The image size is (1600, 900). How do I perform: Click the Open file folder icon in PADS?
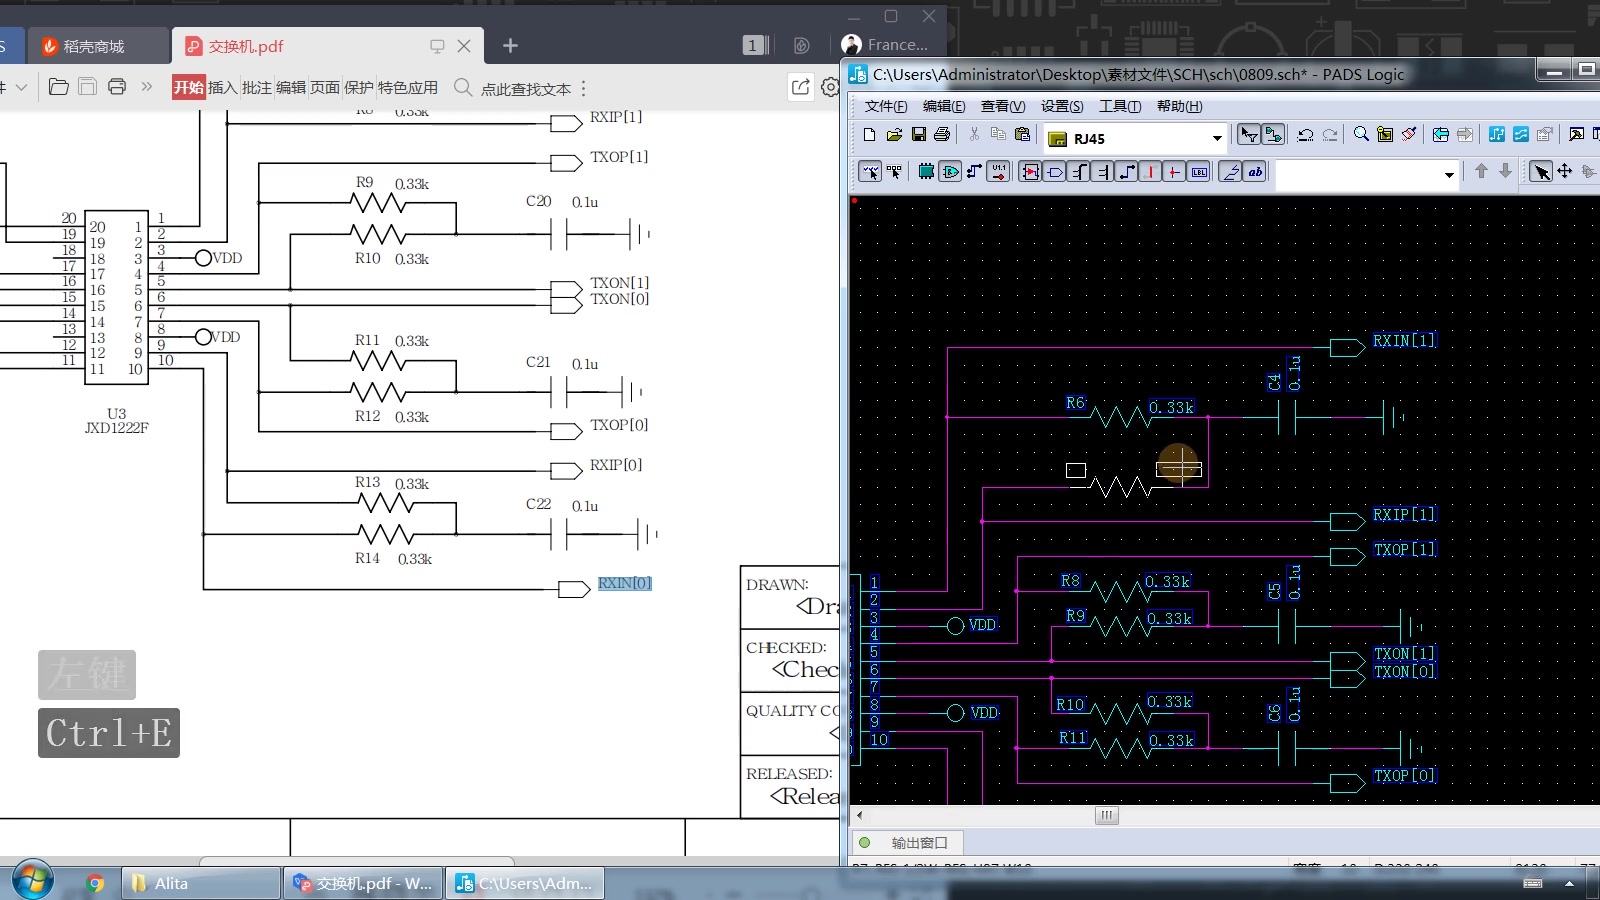point(894,134)
